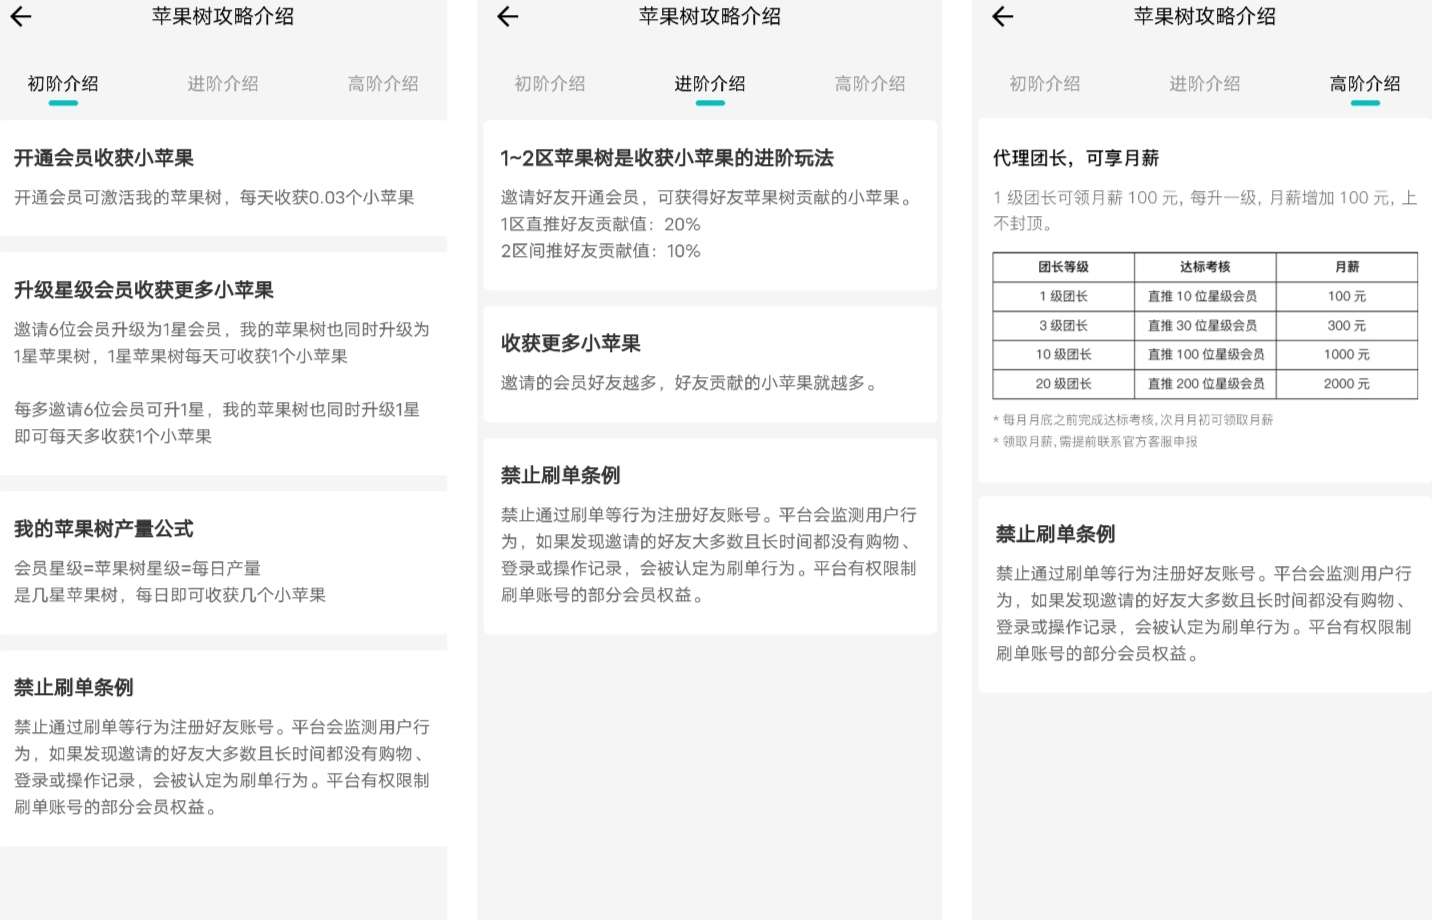The image size is (1432, 920).
Task: Tap the active 高阶介绍 tab on right screen
Action: point(1364,84)
